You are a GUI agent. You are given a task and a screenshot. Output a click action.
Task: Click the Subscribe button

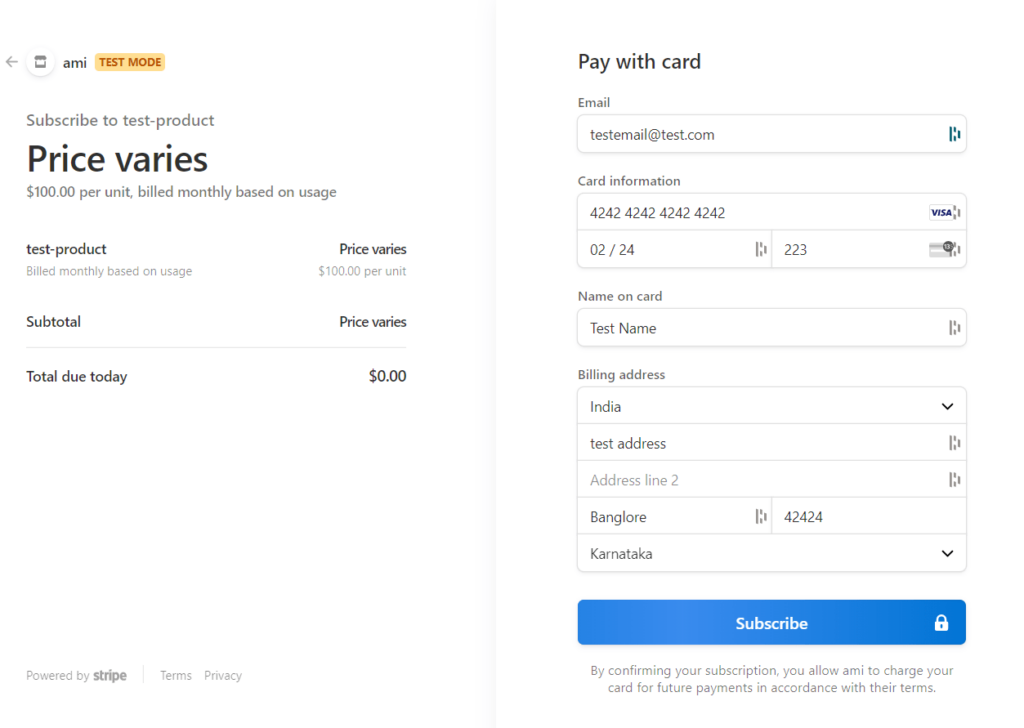coord(771,622)
